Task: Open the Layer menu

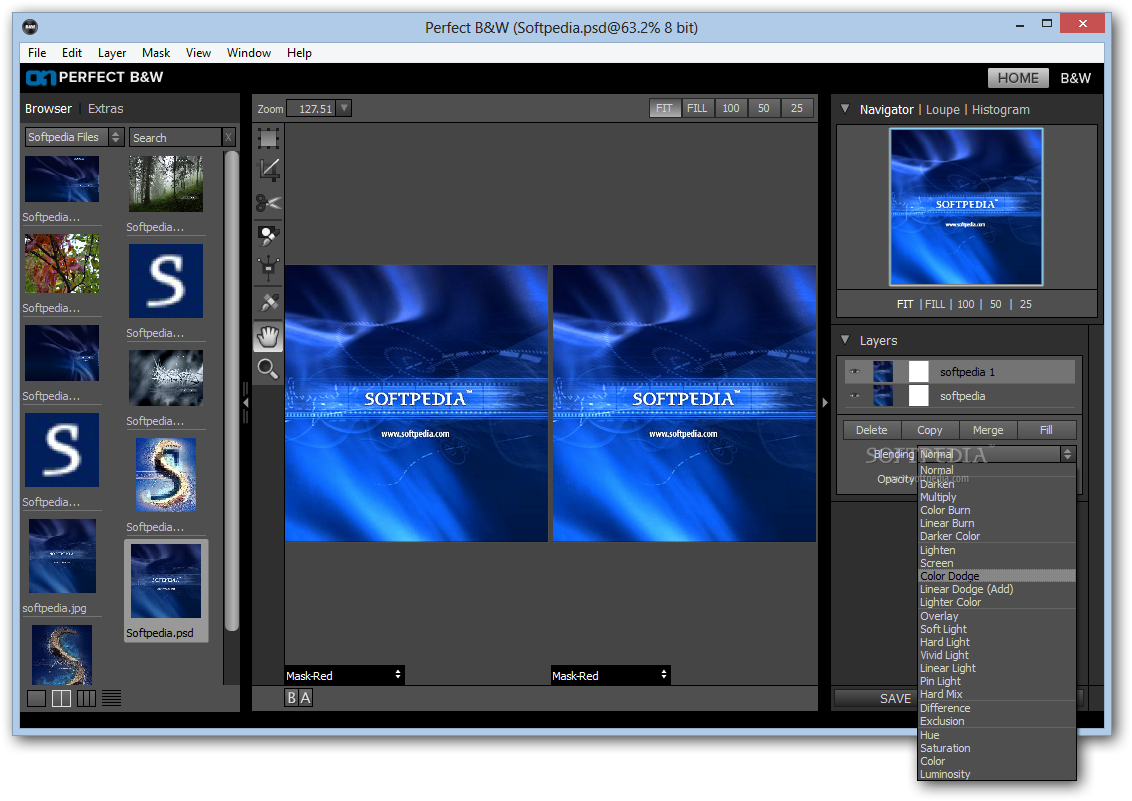Action: [x=112, y=53]
